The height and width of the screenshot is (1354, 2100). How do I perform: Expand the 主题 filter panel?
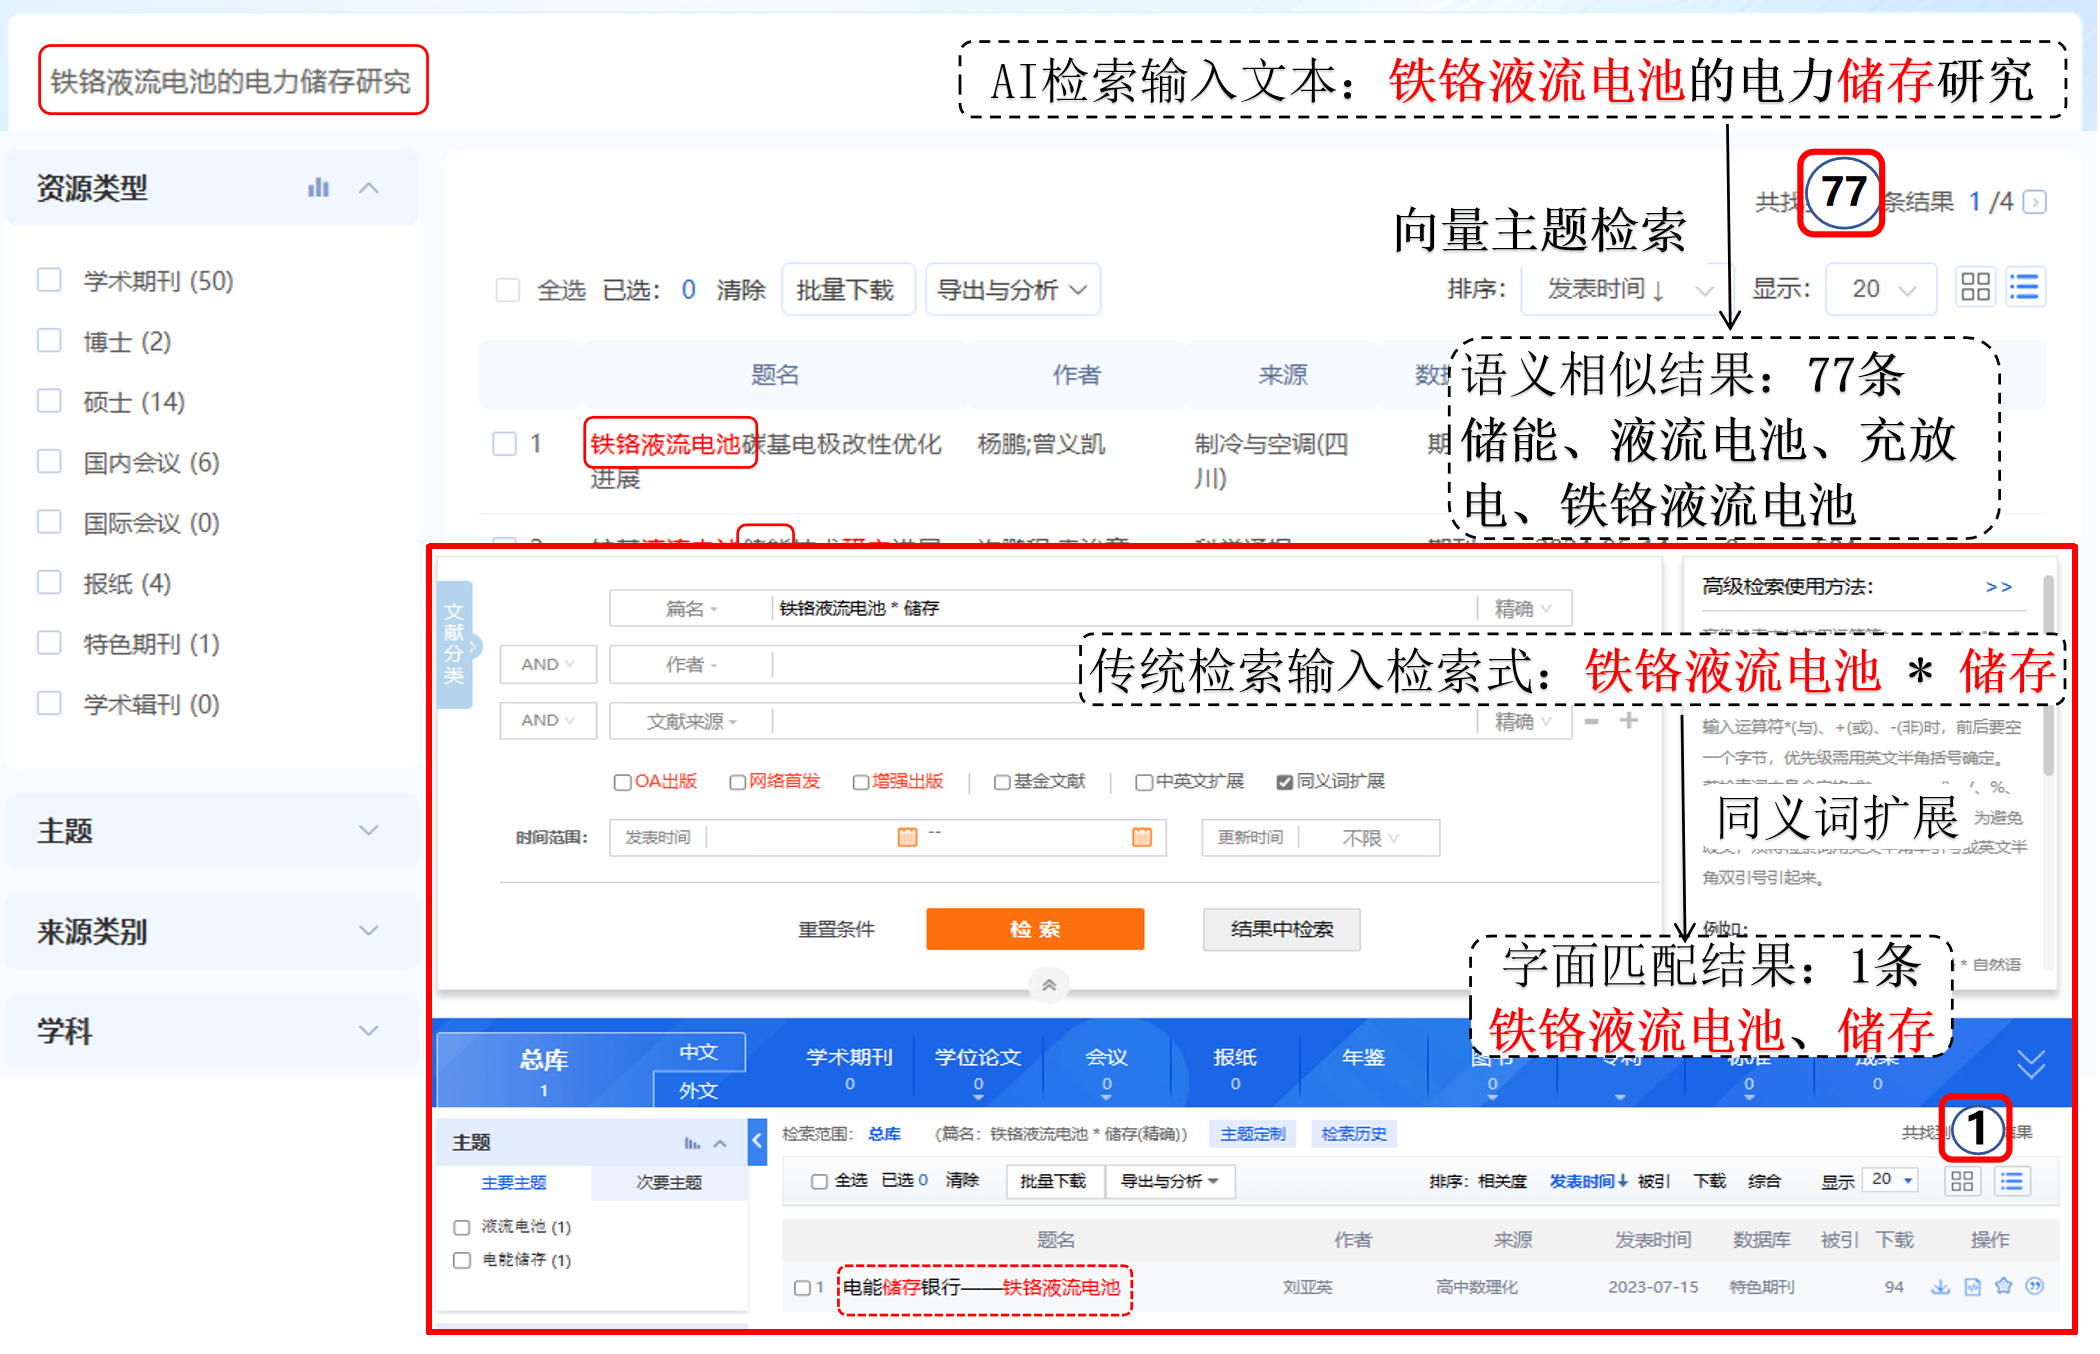[x=368, y=830]
